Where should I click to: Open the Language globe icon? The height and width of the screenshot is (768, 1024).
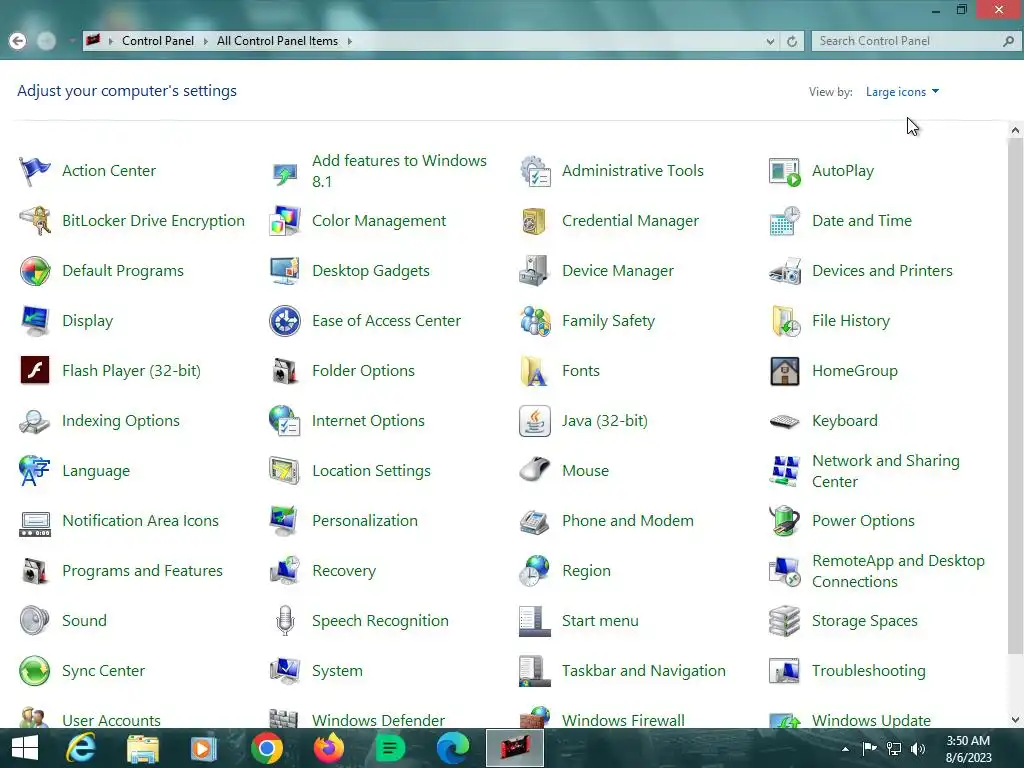click(x=35, y=471)
